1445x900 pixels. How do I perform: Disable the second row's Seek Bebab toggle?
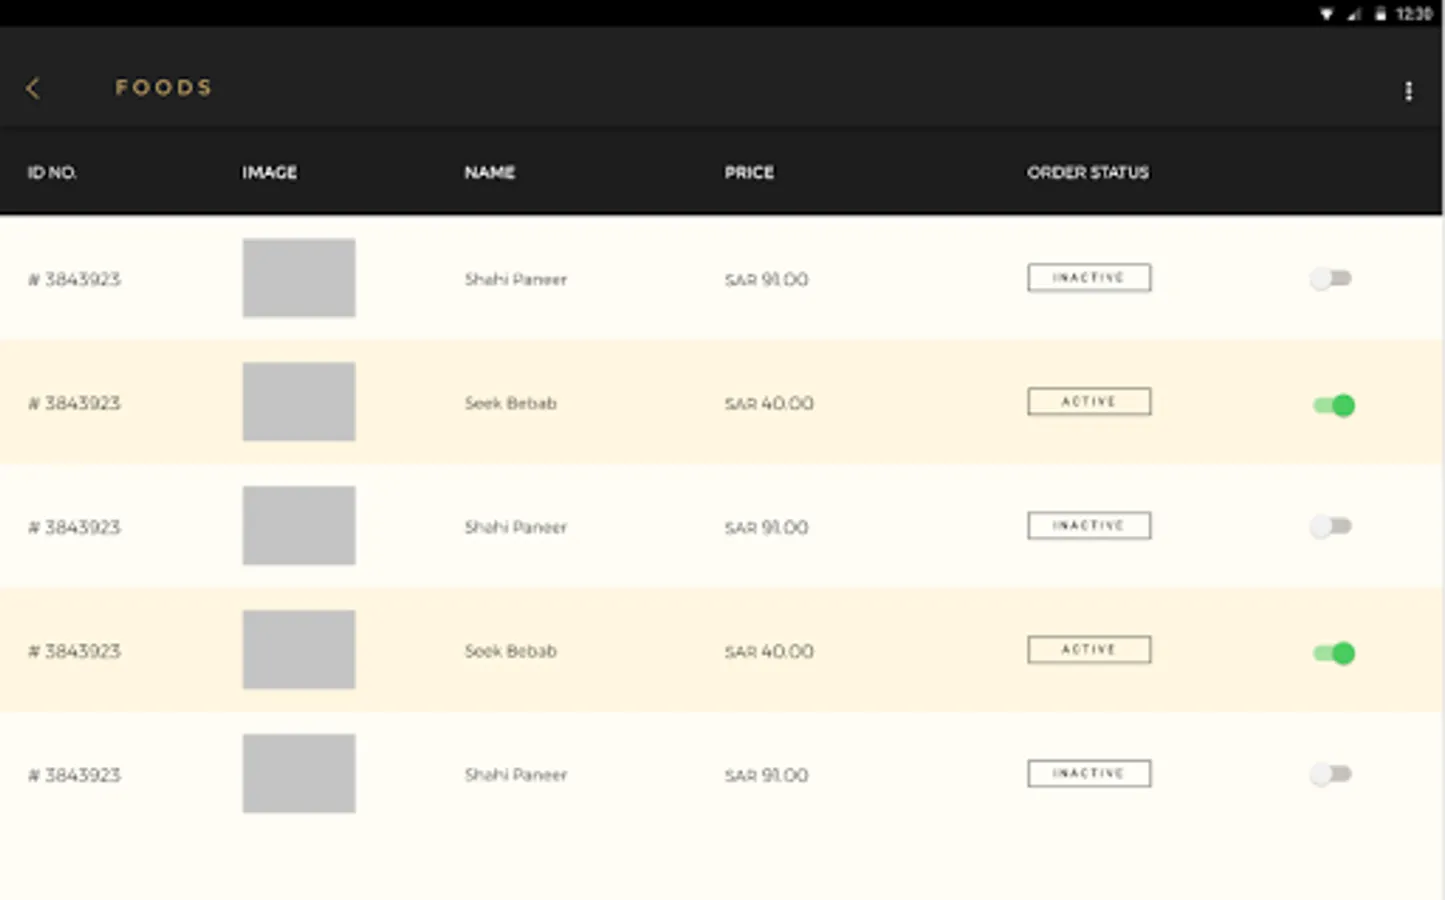[1333, 405]
